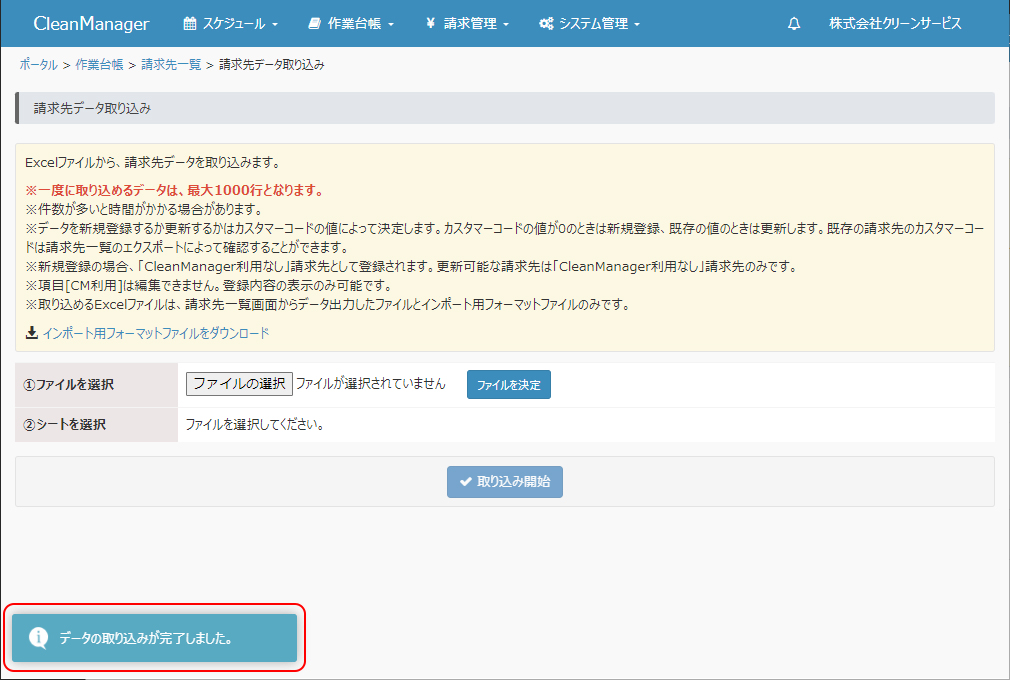The image size is (1010, 680).
Task: Click the ファイルが選択されていません file status text
Action: 371,384
